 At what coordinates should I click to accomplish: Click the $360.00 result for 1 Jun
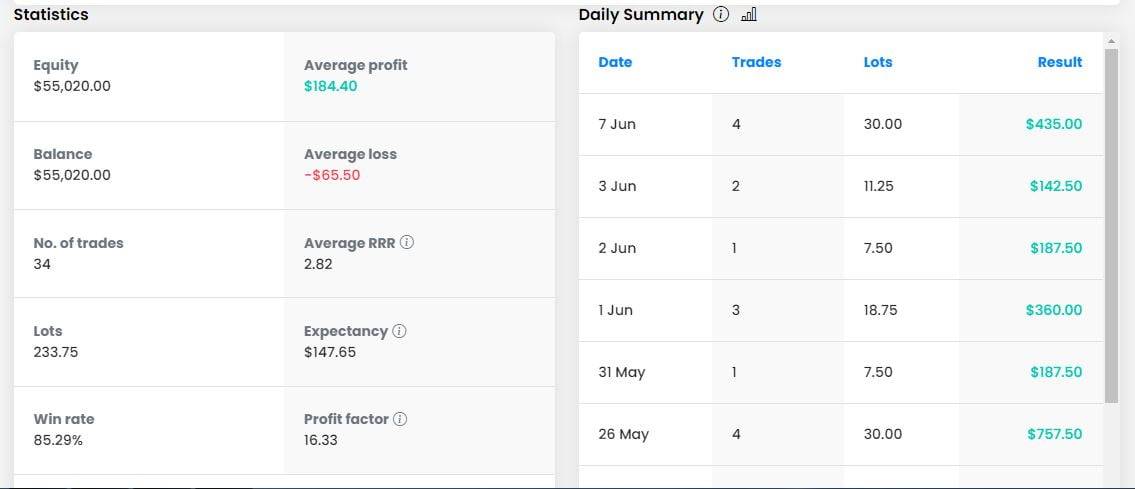(x=1054, y=310)
